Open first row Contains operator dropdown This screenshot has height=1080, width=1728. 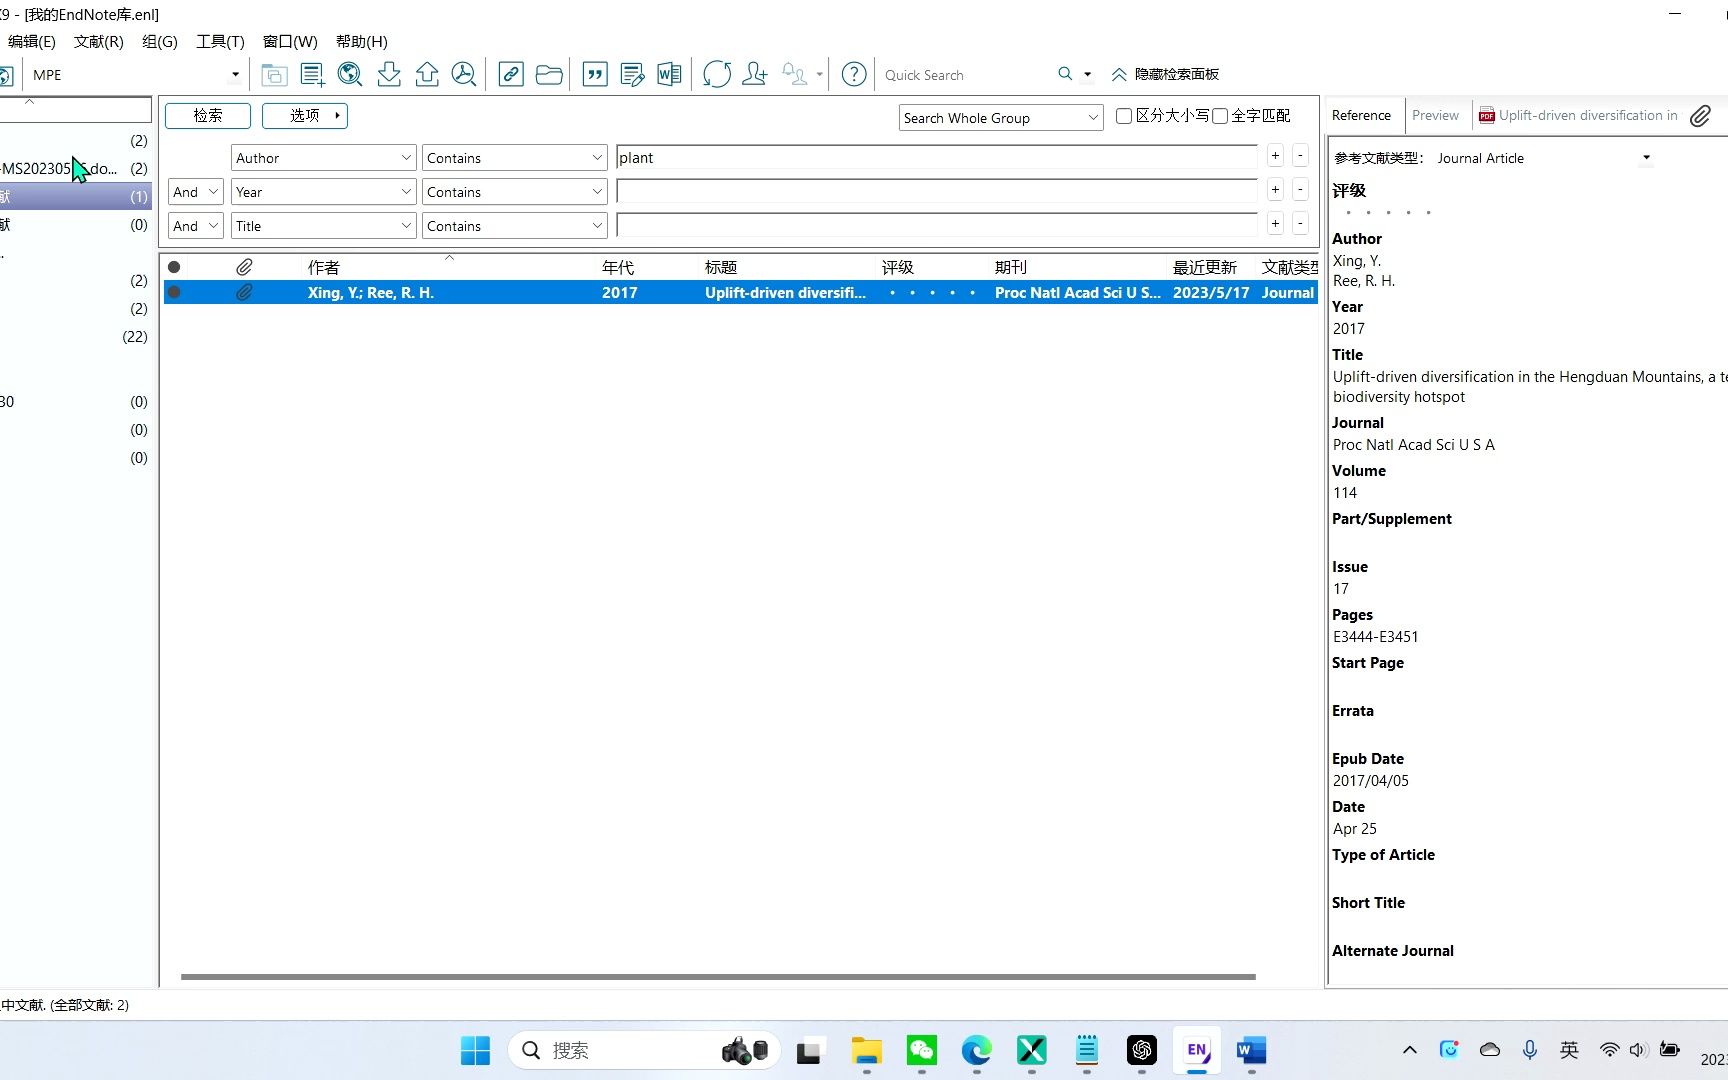pos(514,158)
